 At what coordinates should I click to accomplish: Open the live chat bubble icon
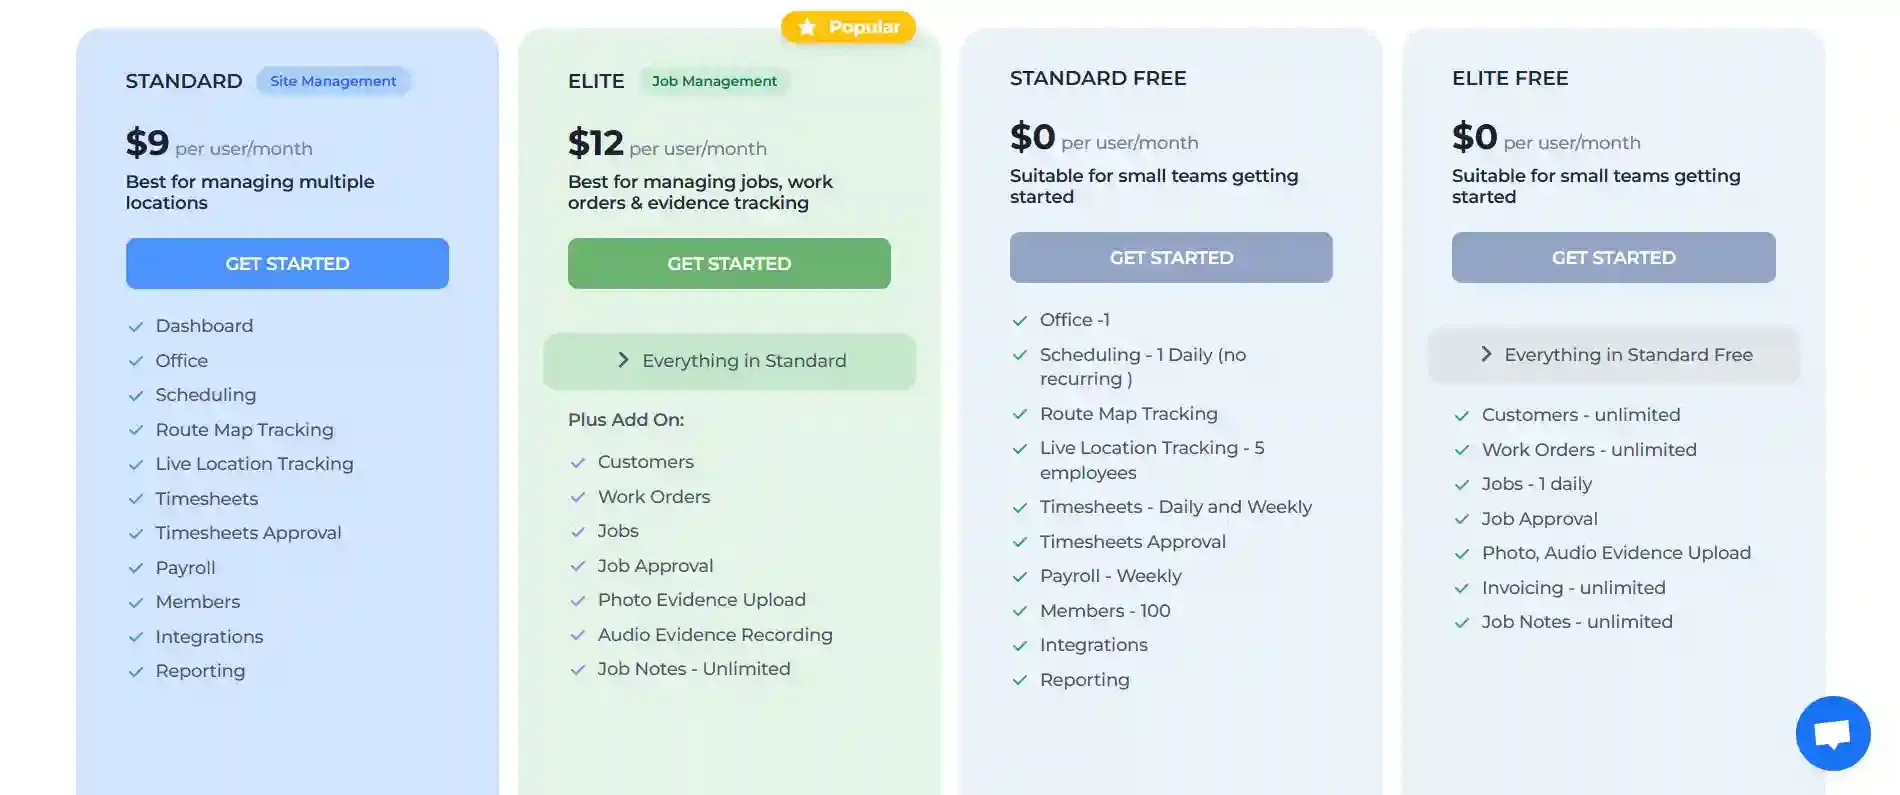coord(1832,734)
